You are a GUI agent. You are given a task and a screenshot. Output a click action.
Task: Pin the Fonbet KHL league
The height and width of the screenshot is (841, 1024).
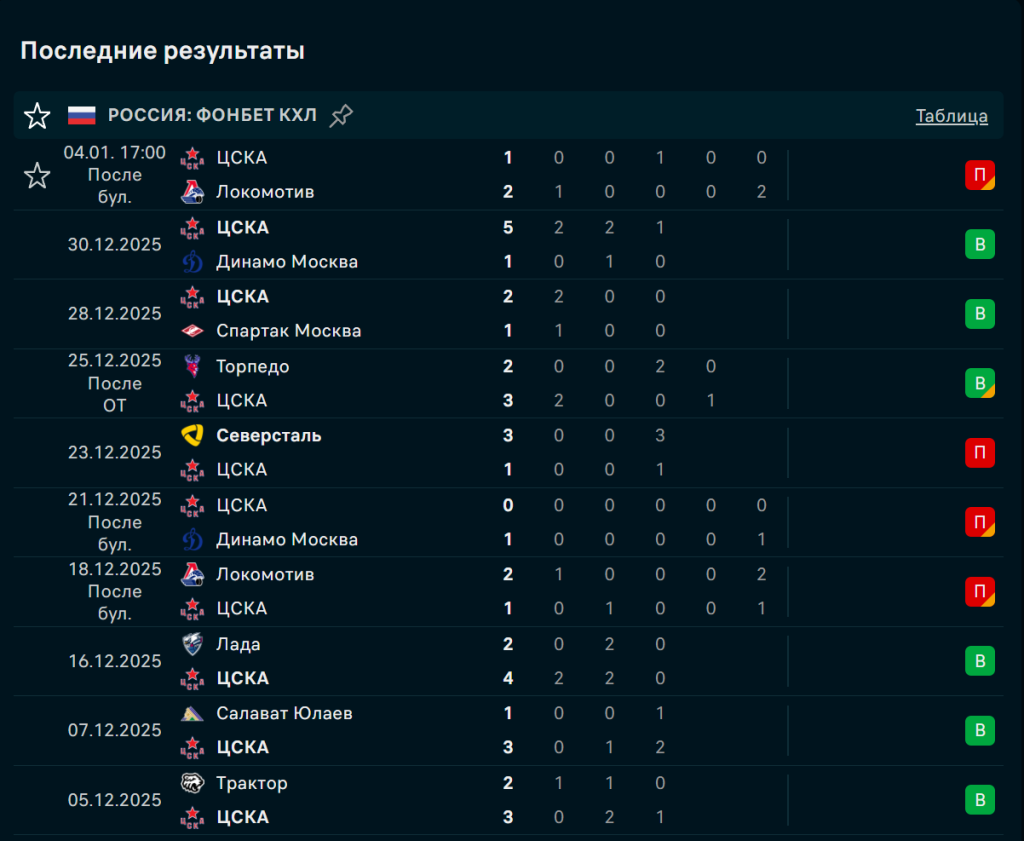(x=341, y=116)
